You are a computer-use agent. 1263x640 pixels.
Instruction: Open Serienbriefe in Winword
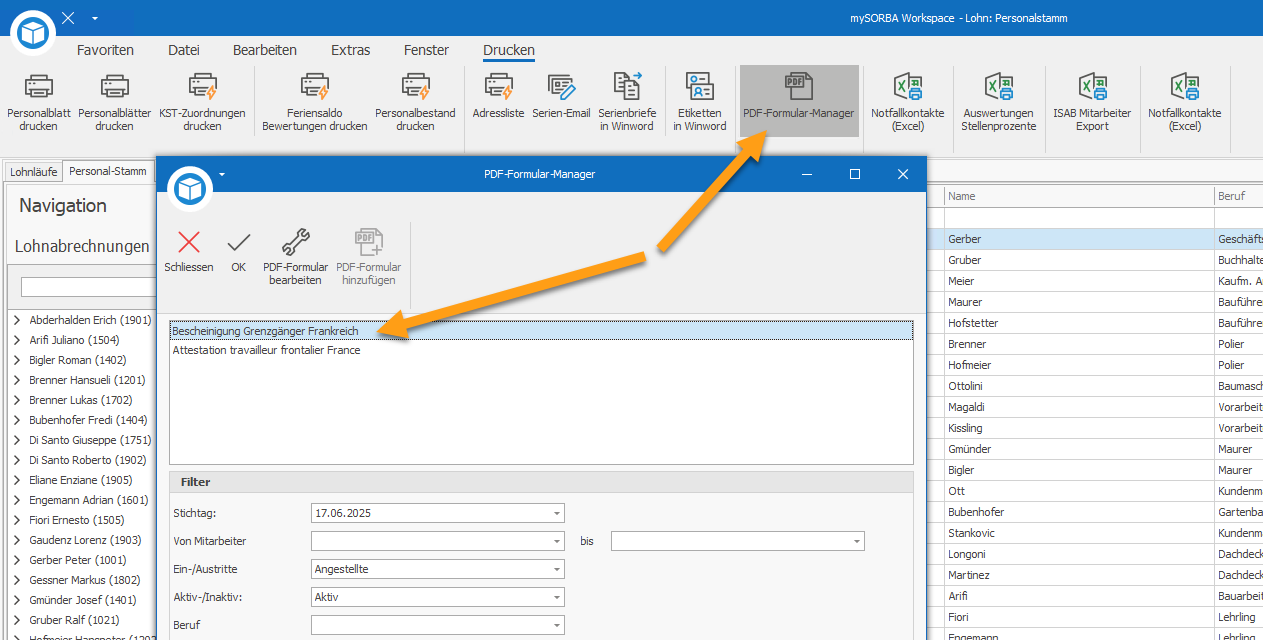tap(627, 101)
